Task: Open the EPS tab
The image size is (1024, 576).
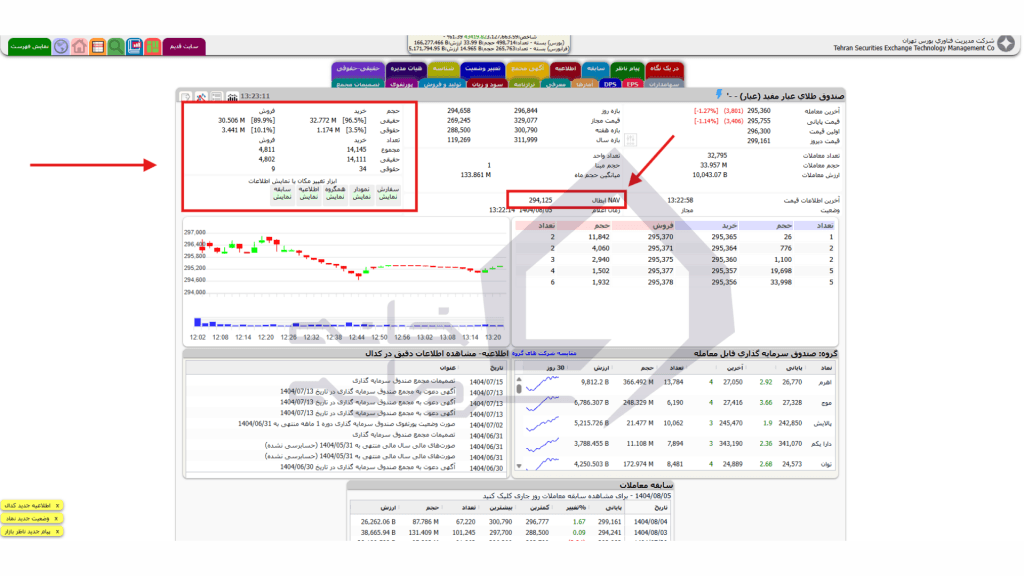Action: [633, 85]
